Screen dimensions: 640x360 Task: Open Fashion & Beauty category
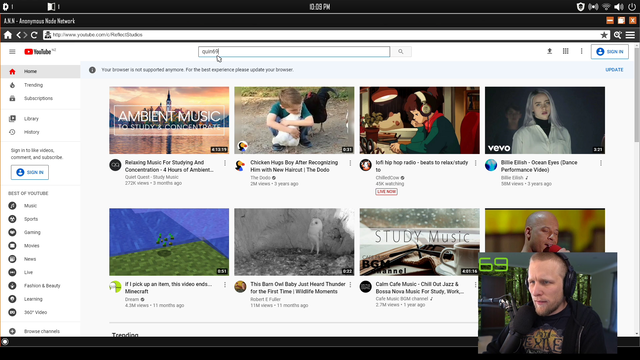pyautogui.click(x=41, y=286)
